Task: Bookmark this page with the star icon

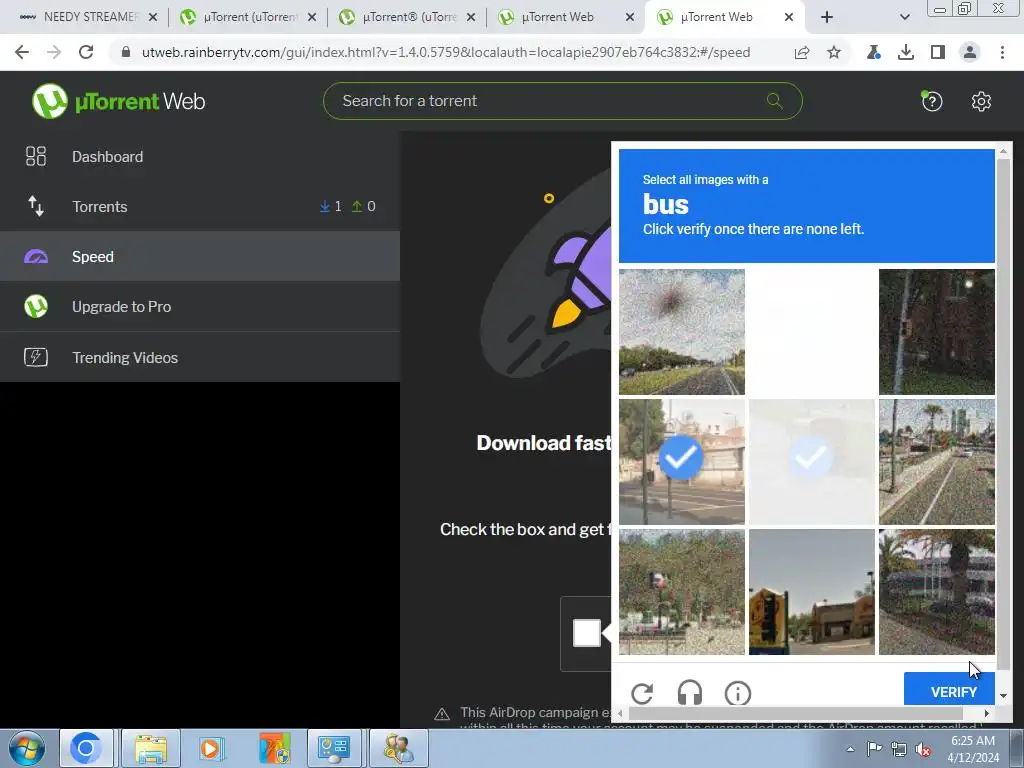Action: (834, 52)
